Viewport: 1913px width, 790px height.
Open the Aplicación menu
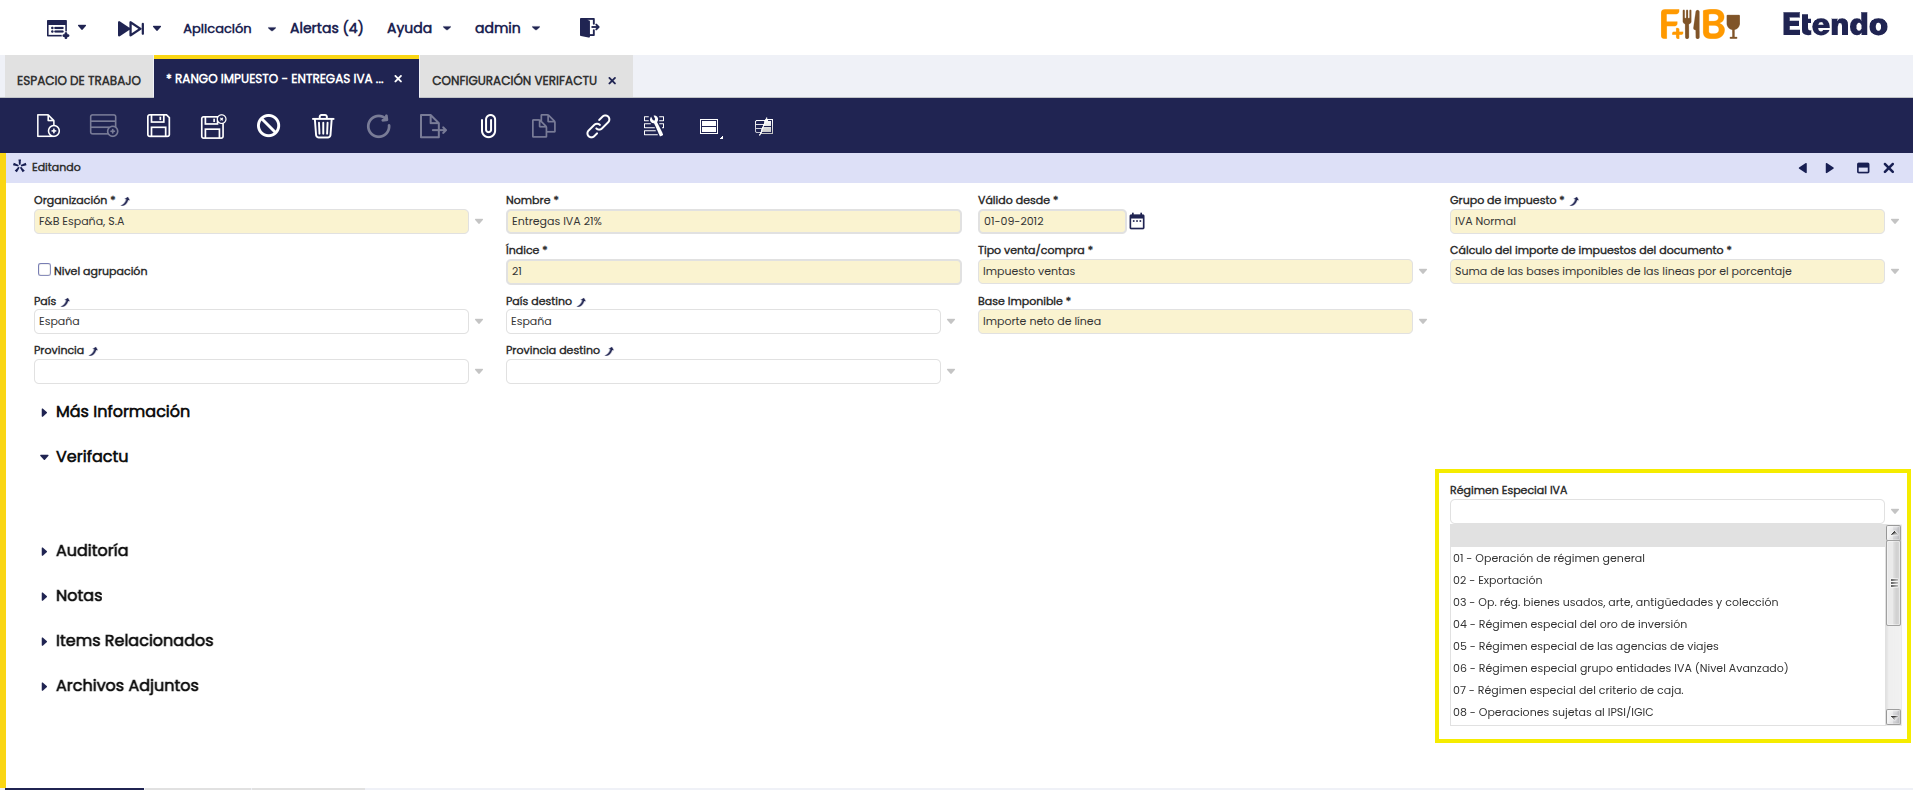click(228, 28)
